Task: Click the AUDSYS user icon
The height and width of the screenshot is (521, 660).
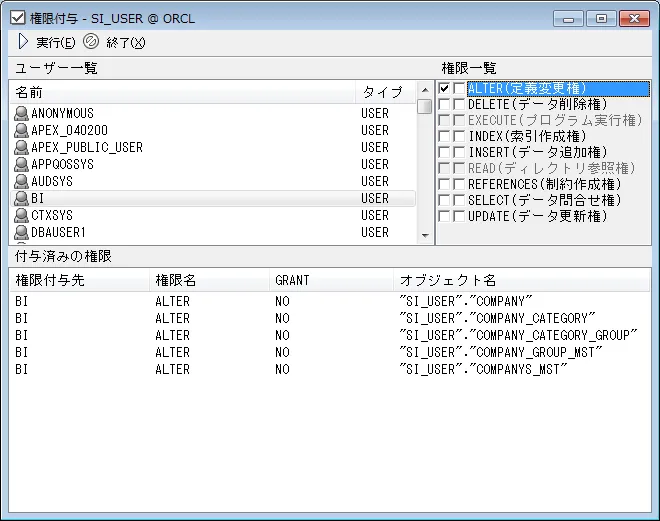Action: [x=21, y=181]
